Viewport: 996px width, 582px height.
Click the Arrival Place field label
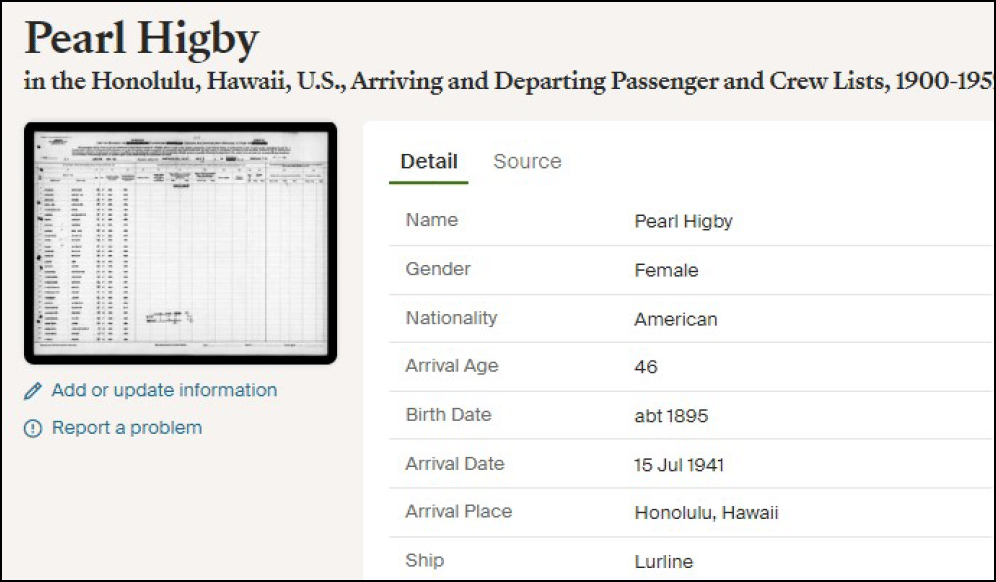[x=458, y=511]
